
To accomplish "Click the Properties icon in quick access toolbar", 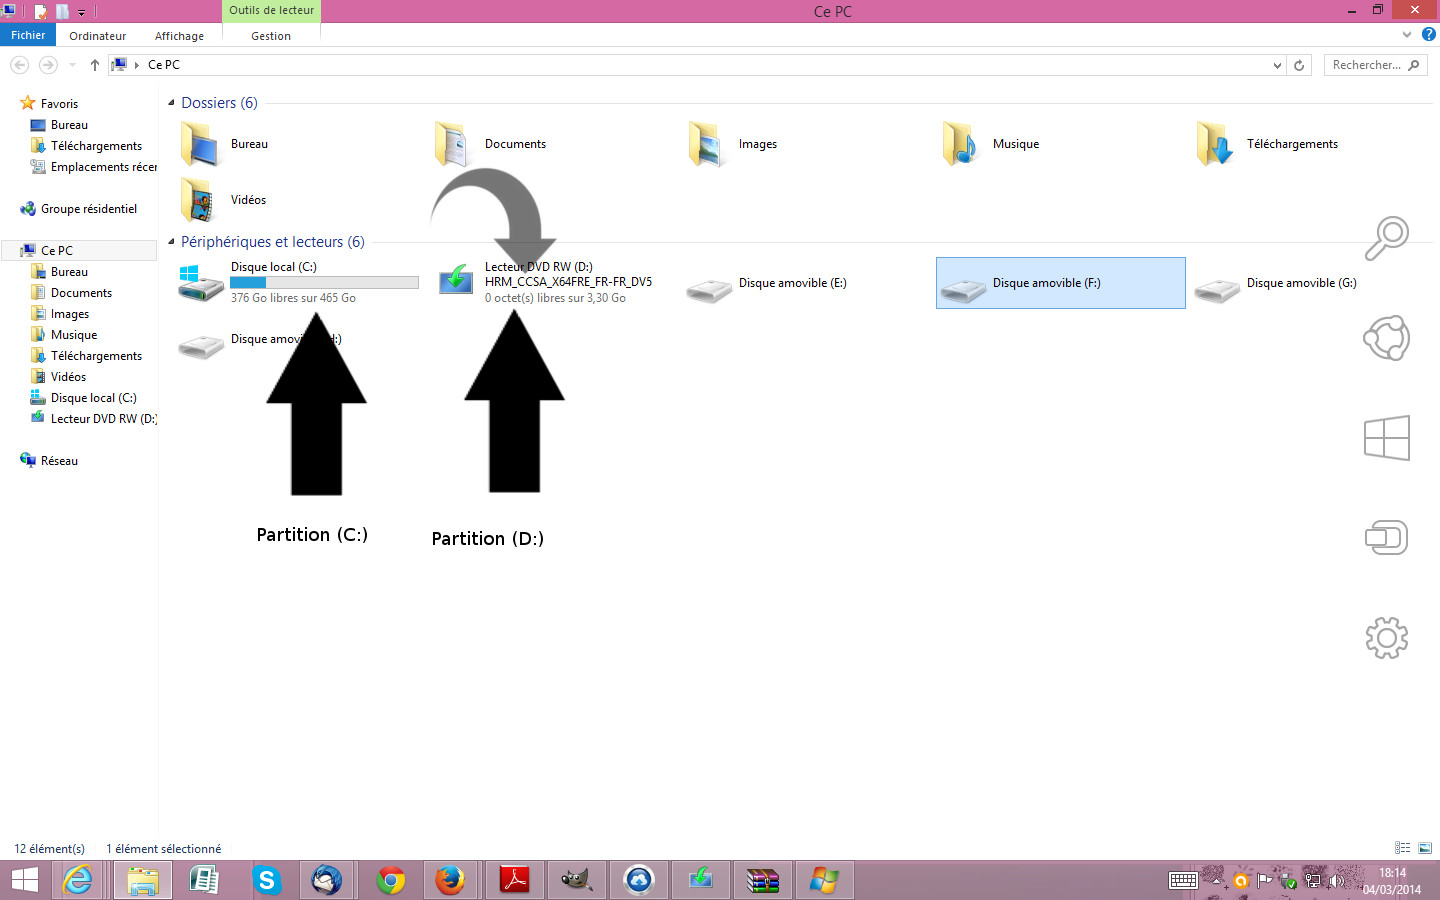I will coord(41,11).
